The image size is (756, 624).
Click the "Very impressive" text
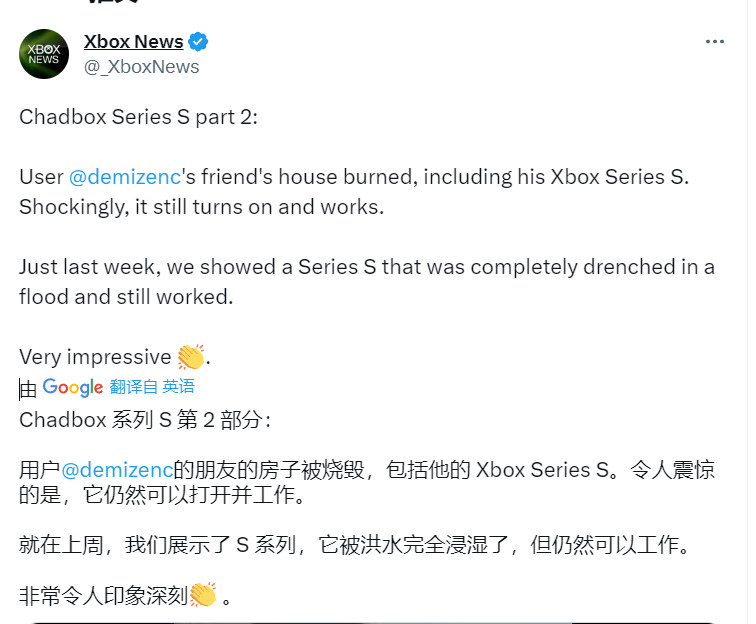click(x=95, y=357)
